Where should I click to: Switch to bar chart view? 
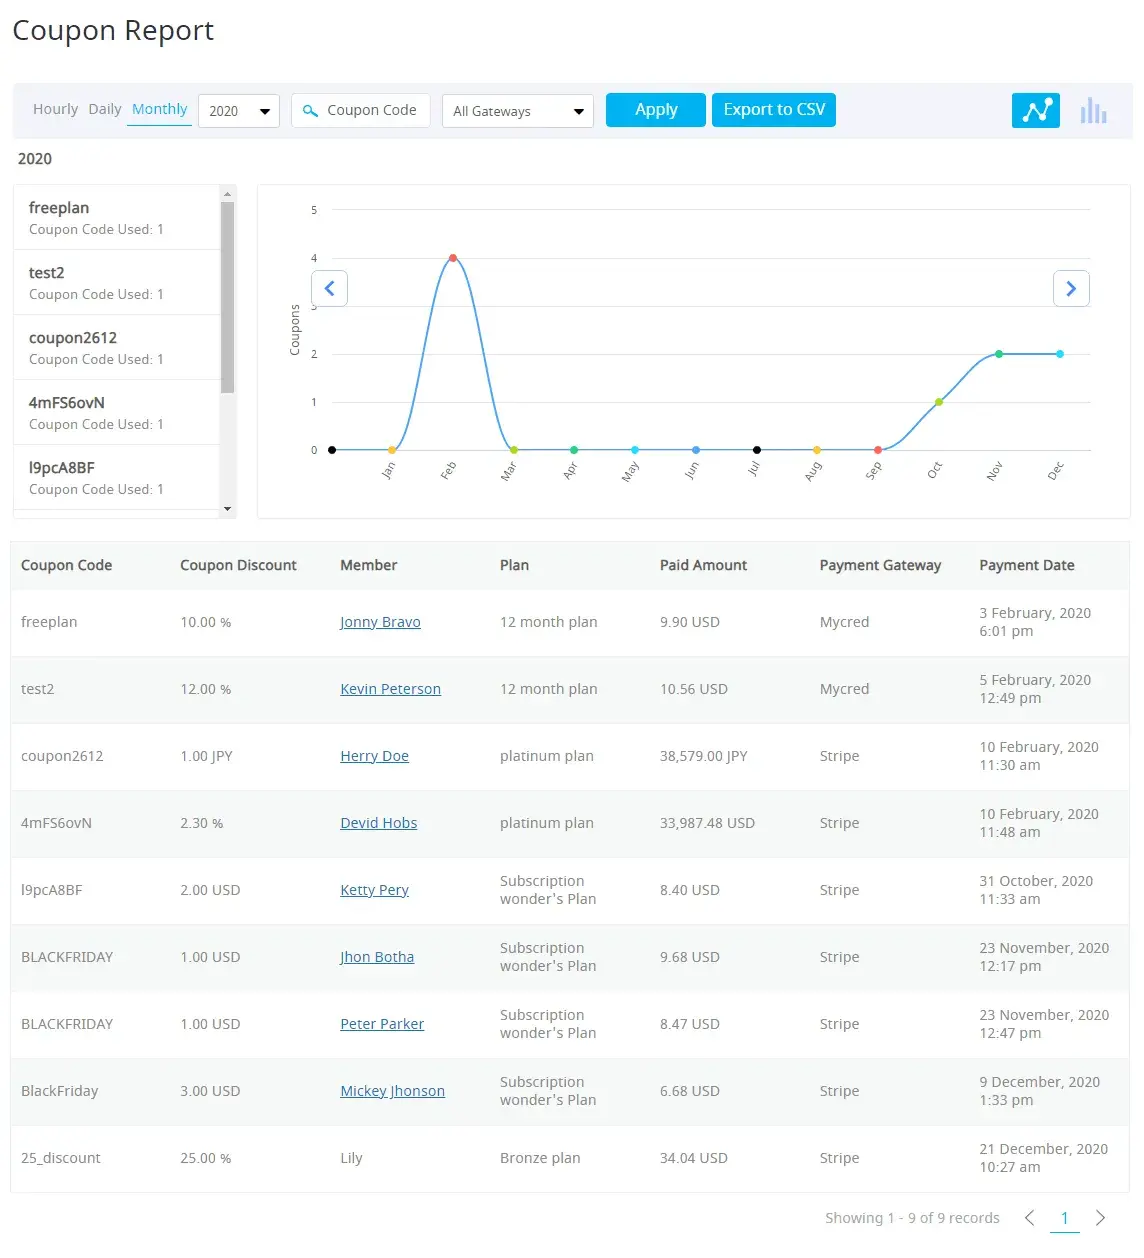1093,110
